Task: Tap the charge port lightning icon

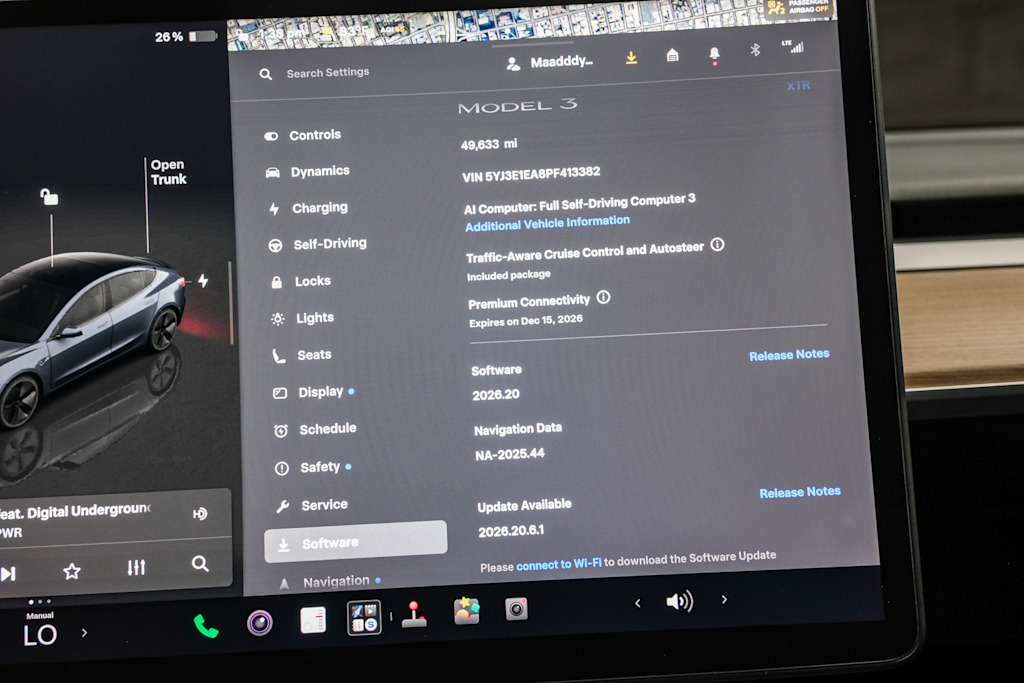Action: [204, 281]
